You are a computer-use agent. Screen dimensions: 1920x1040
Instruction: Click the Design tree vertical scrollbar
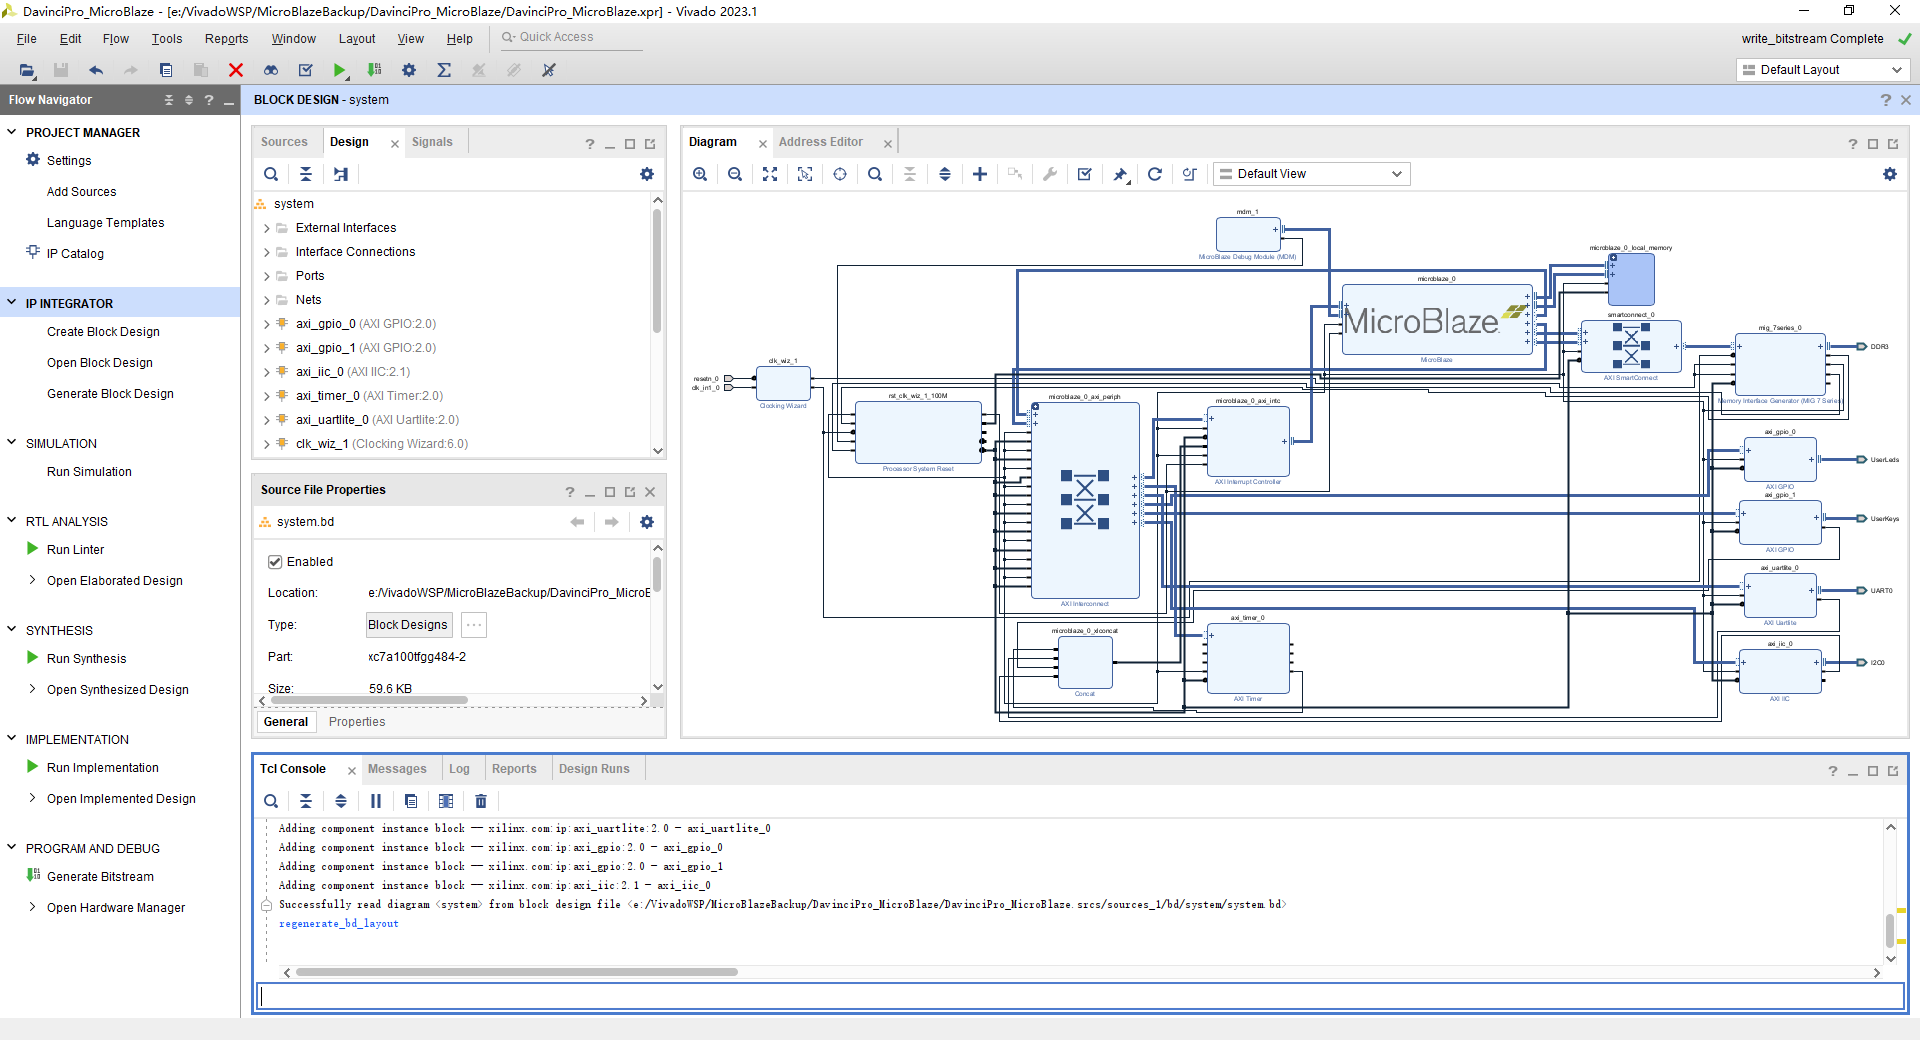[657, 270]
